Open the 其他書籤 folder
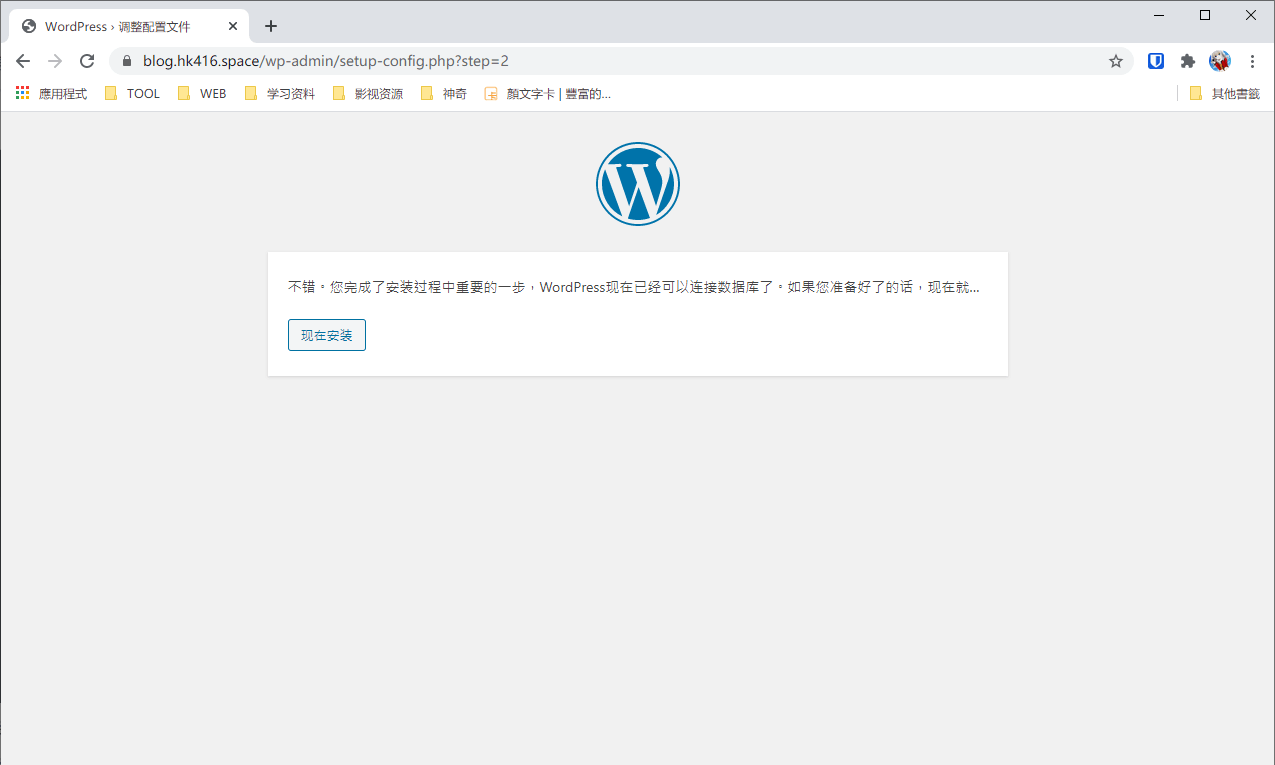1275x765 pixels. coord(1225,93)
